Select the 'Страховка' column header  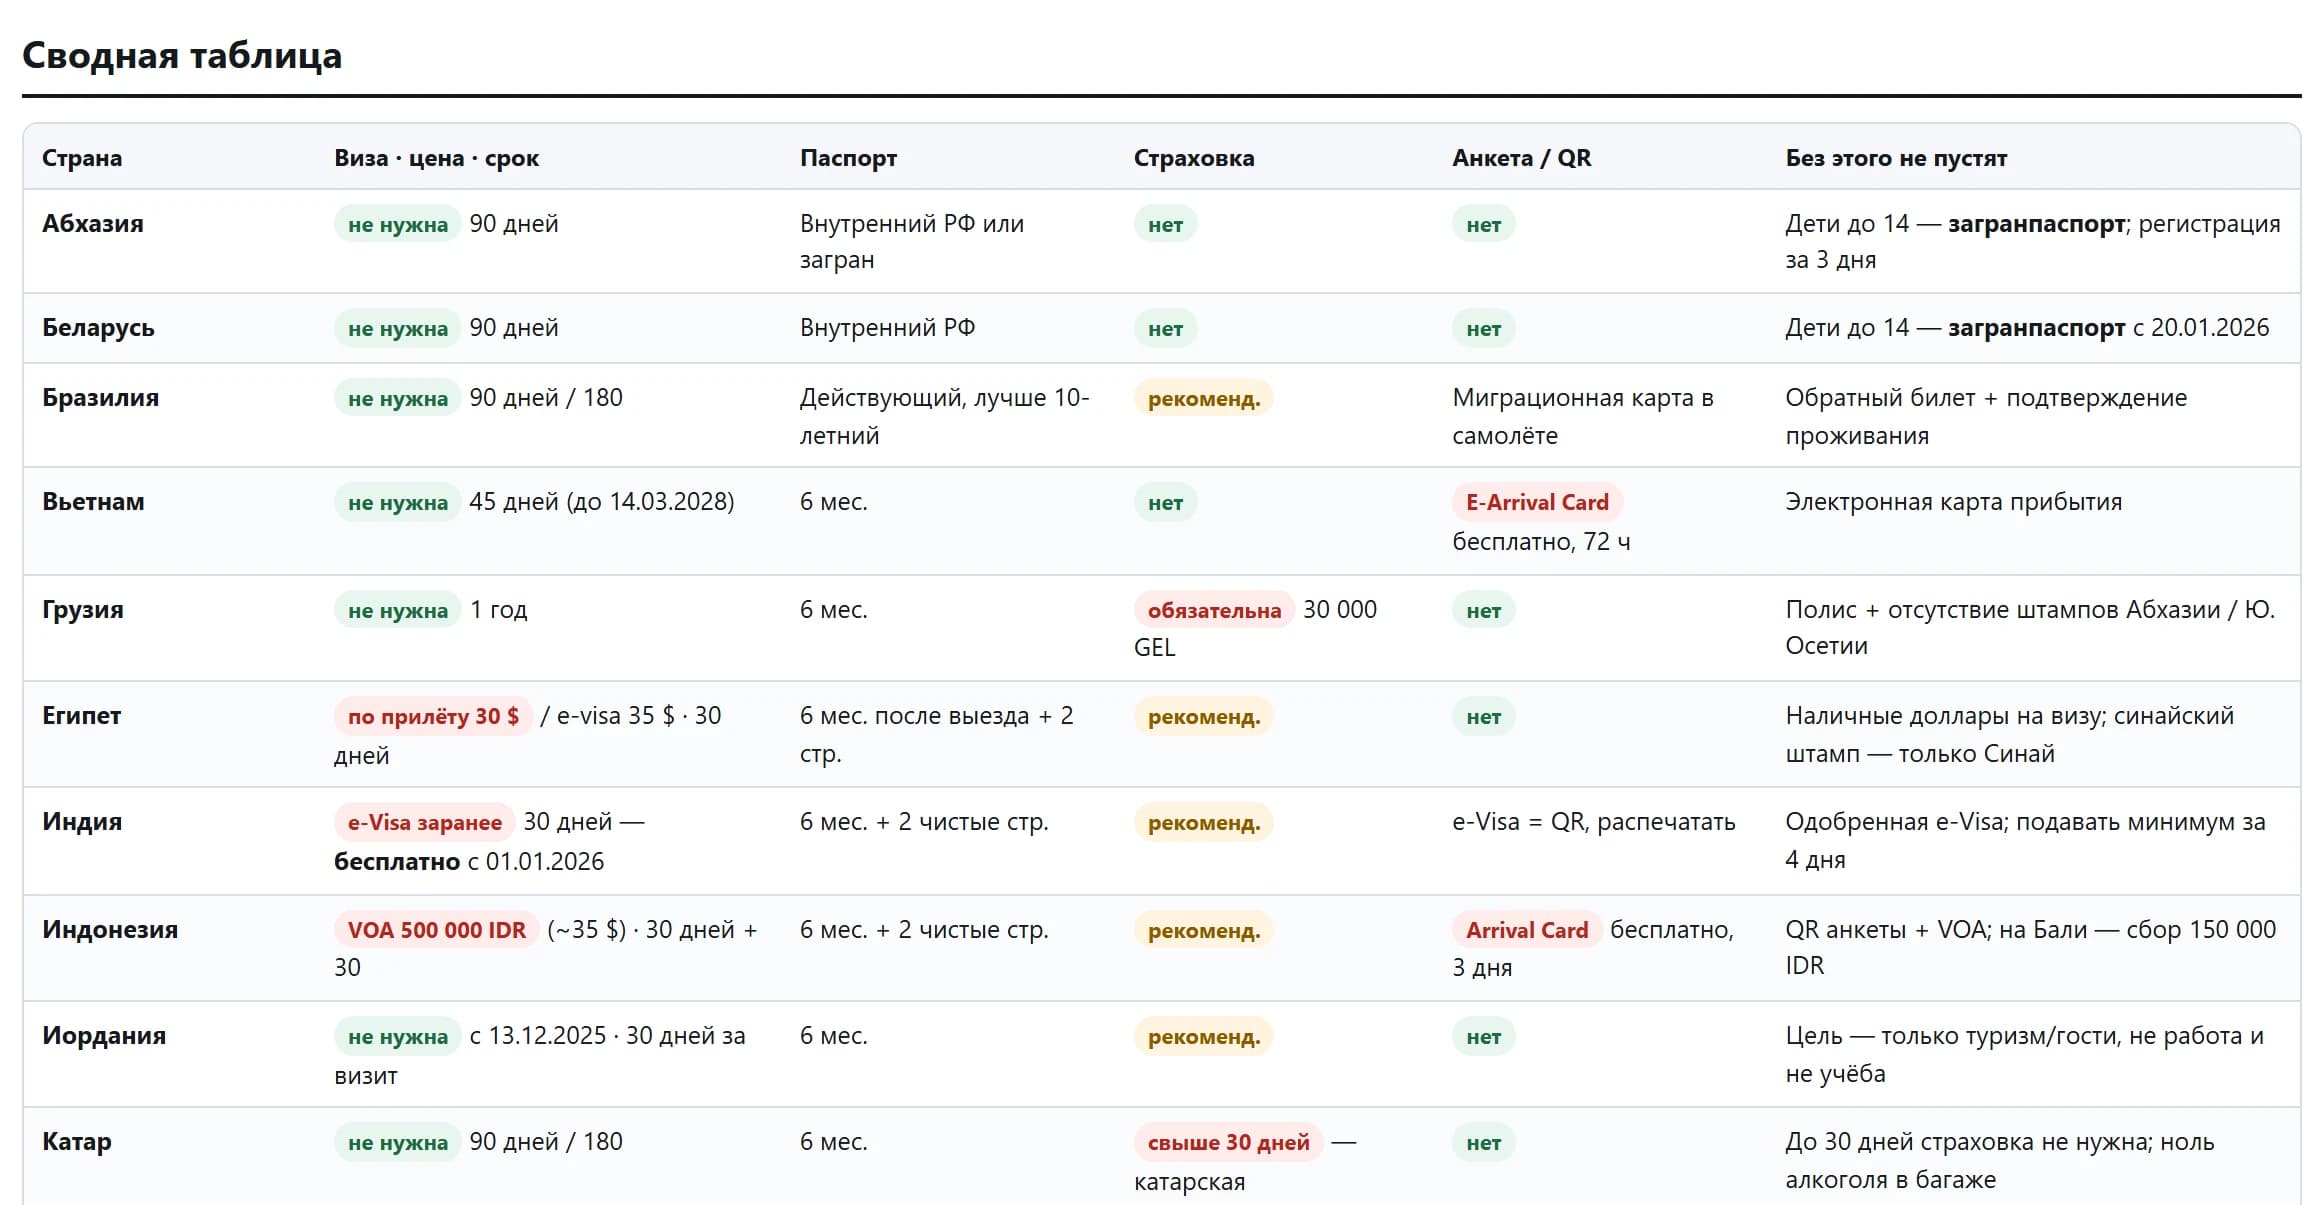(x=1193, y=158)
